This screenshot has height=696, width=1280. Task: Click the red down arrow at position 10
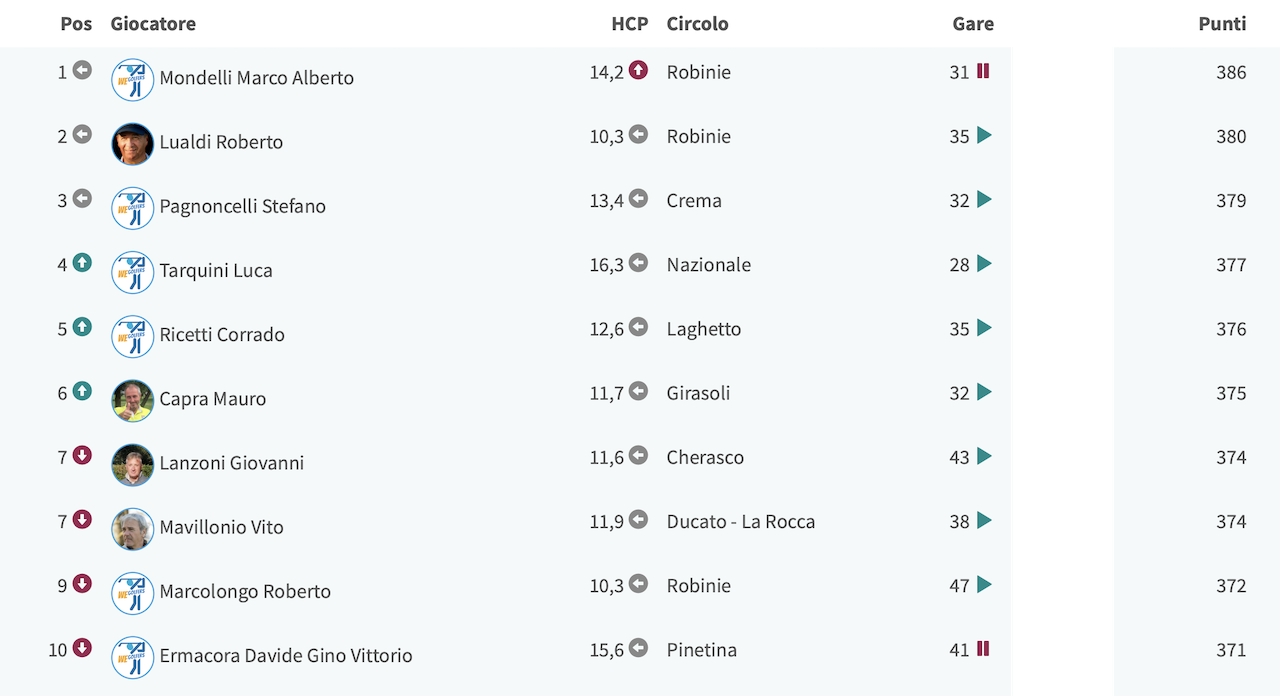pyautogui.click(x=82, y=648)
